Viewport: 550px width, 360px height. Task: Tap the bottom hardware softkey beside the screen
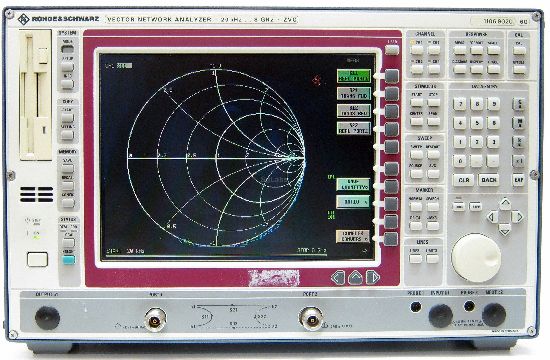[391, 239]
